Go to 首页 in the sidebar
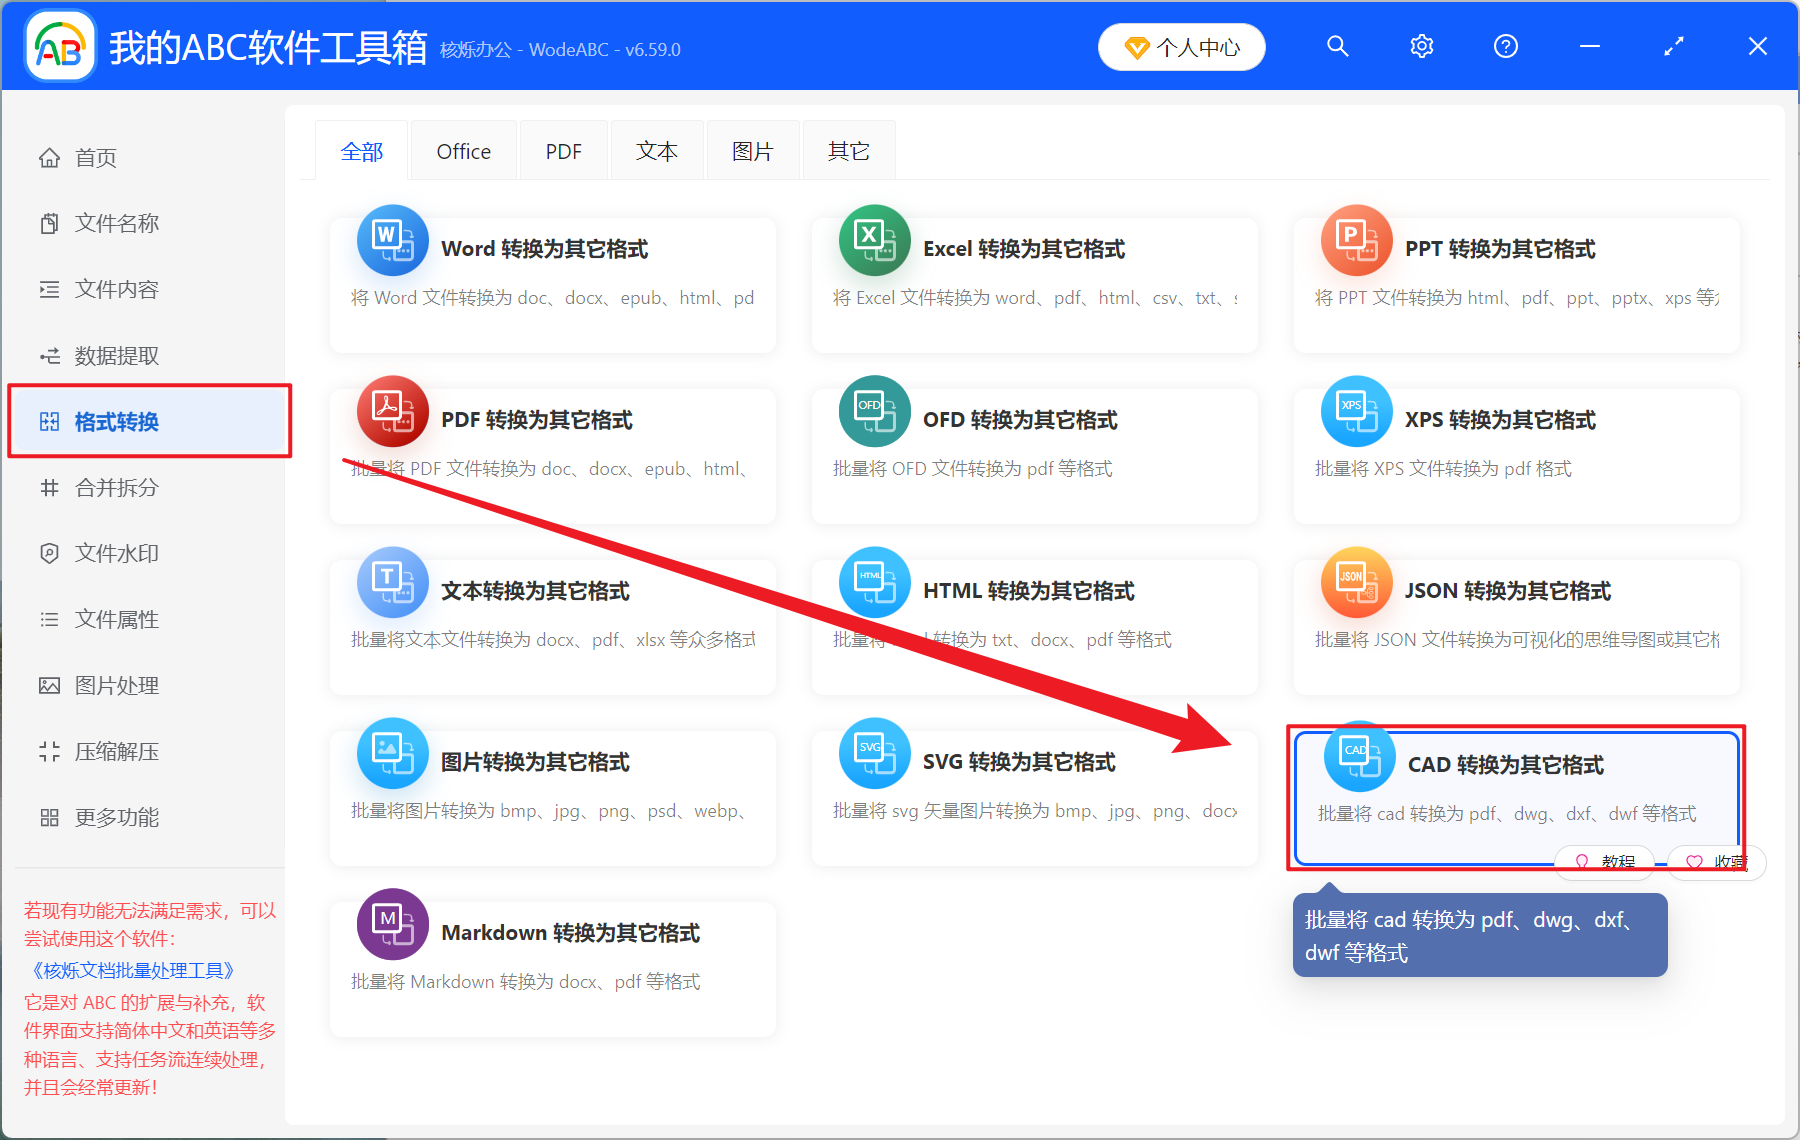 click(x=96, y=158)
